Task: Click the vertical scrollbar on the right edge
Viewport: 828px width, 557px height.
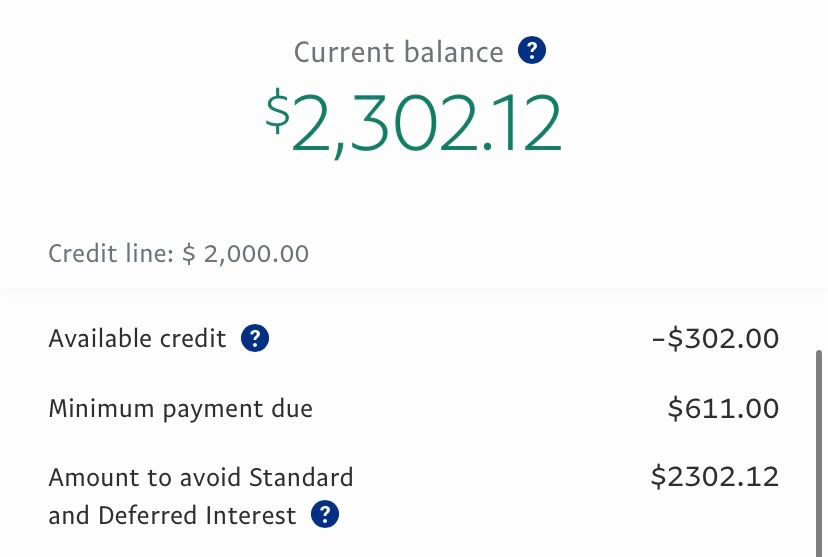Action: [821, 450]
